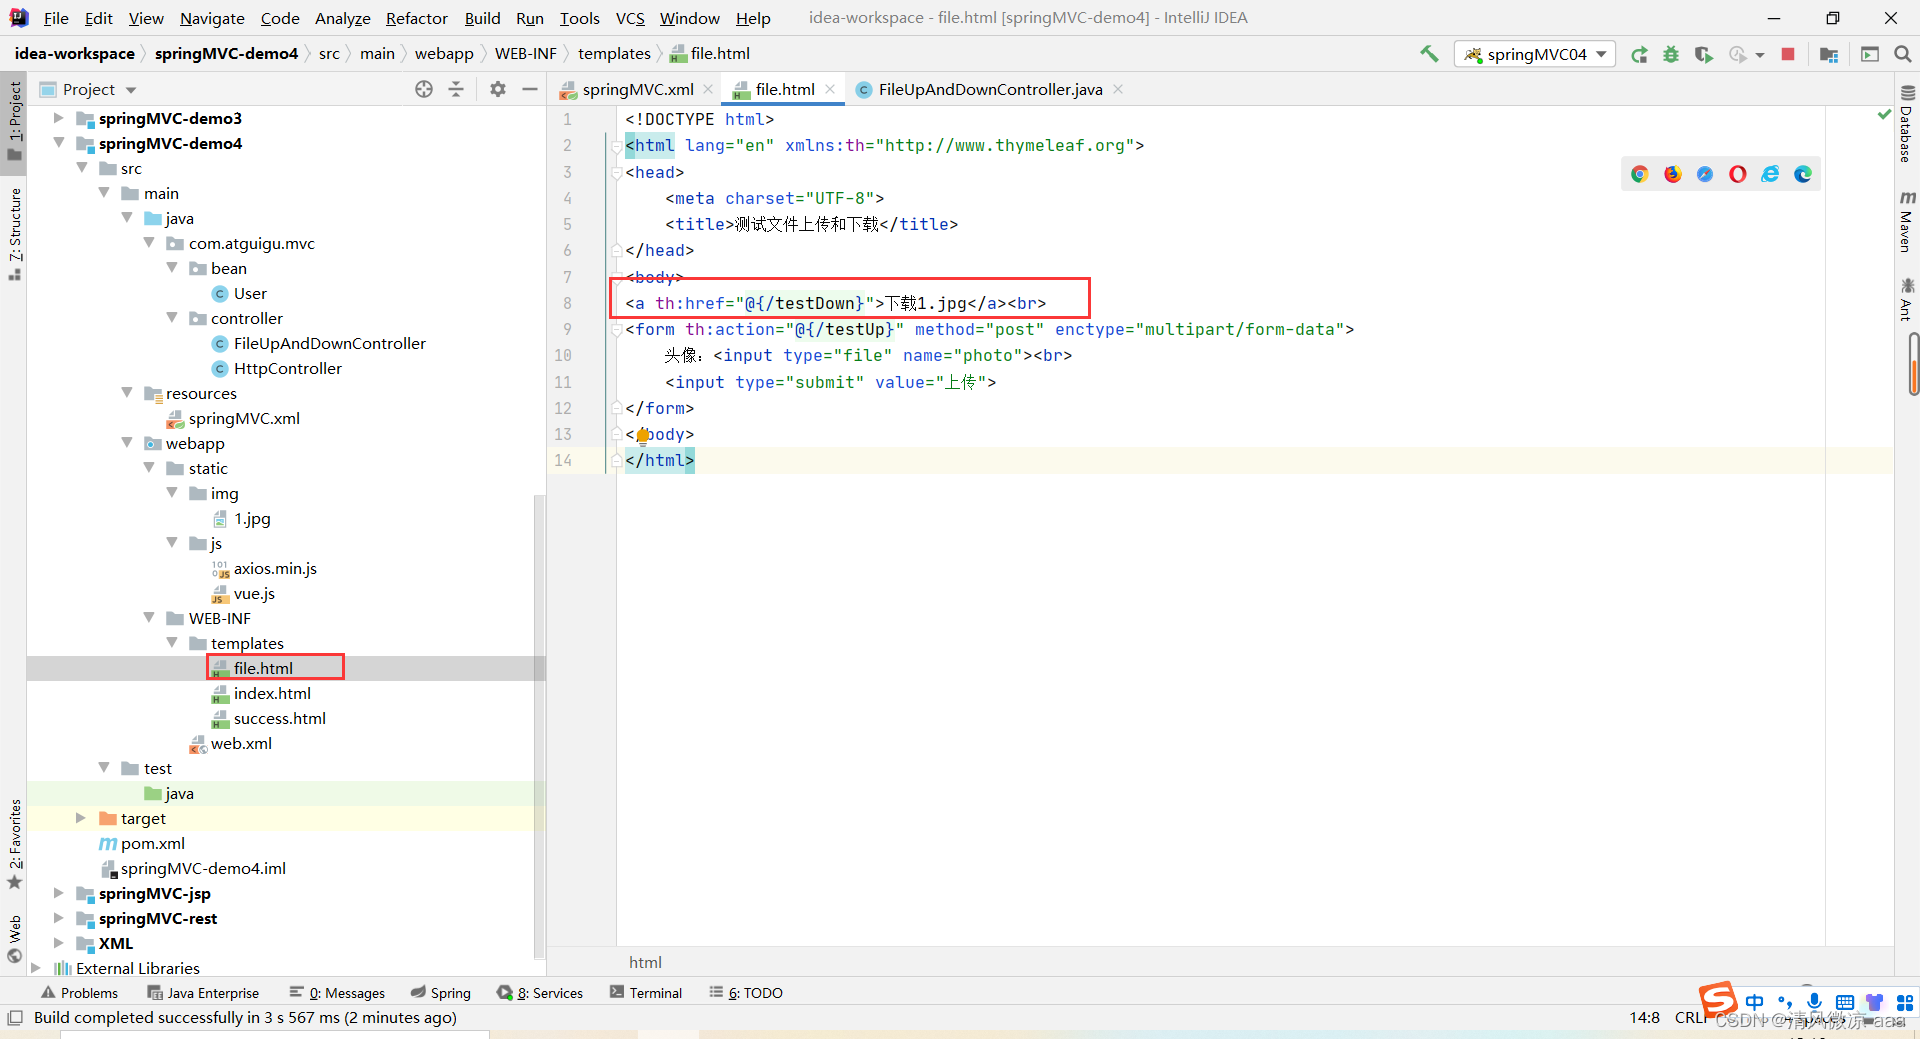Switch Sogou input method Chinese mode icon
The height and width of the screenshot is (1039, 1920).
[x=1754, y=1002]
